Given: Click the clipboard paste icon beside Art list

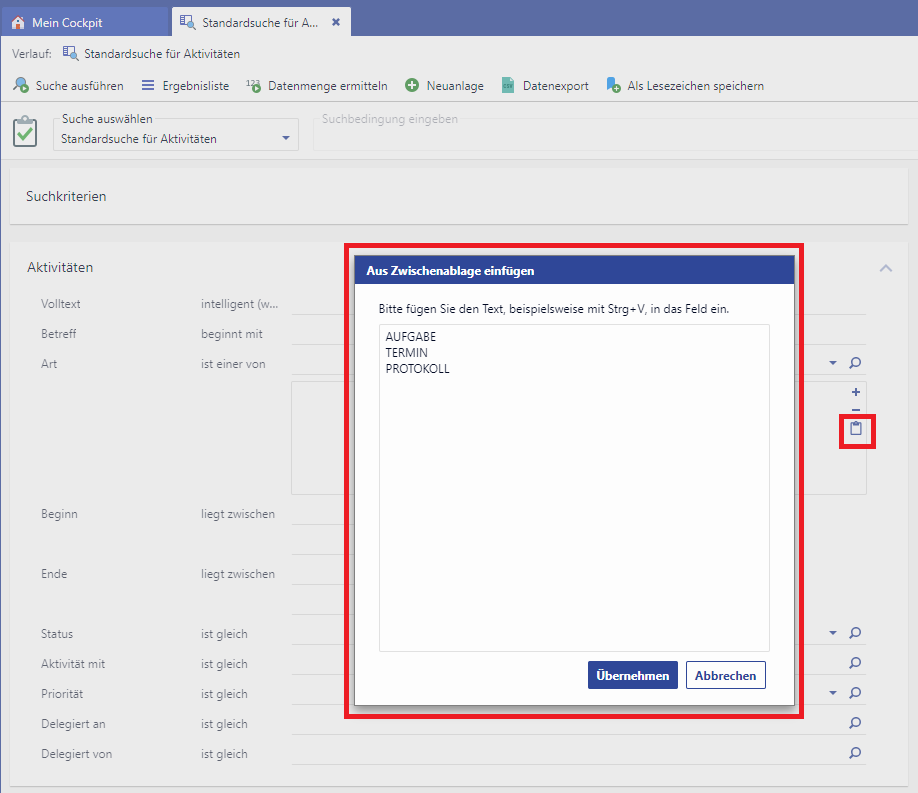Looking at the screenshot, I should [x=856, y=429].
